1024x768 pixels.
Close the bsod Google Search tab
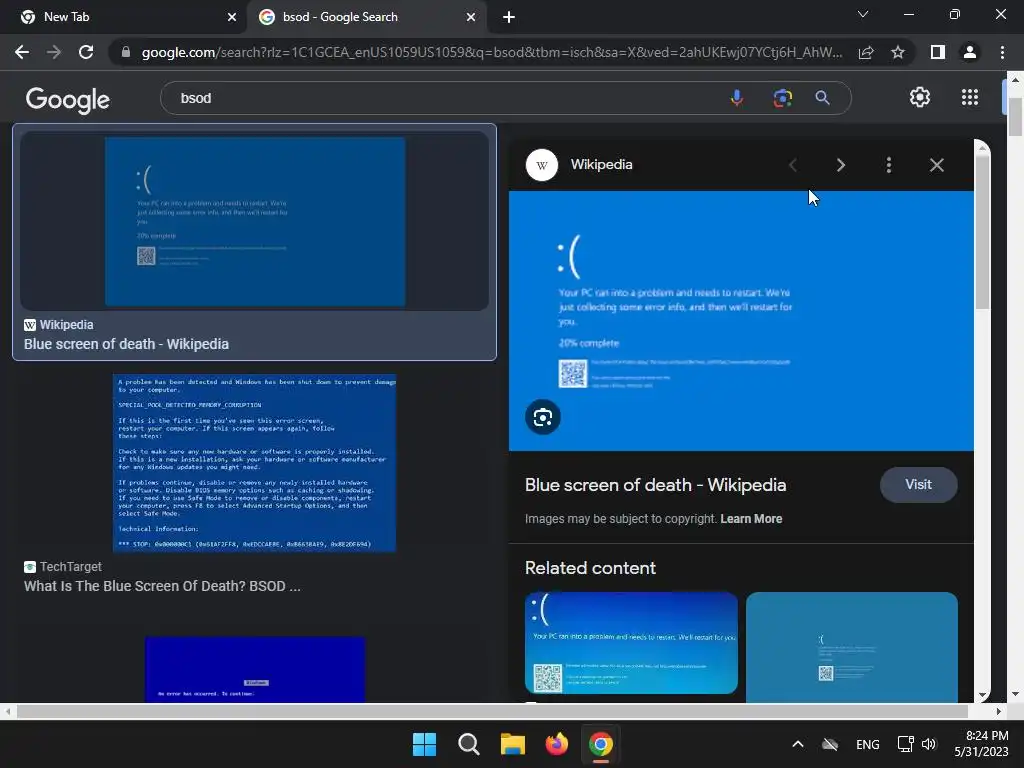(471, 17)
